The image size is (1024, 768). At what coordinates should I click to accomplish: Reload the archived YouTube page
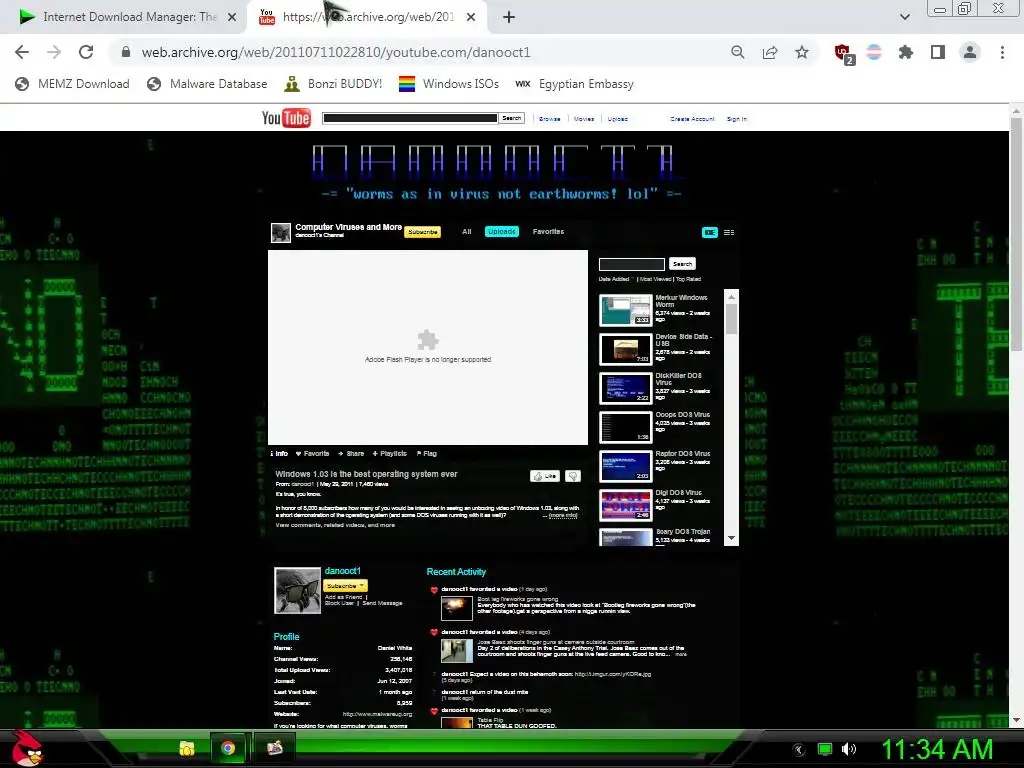tap(86, 52)
